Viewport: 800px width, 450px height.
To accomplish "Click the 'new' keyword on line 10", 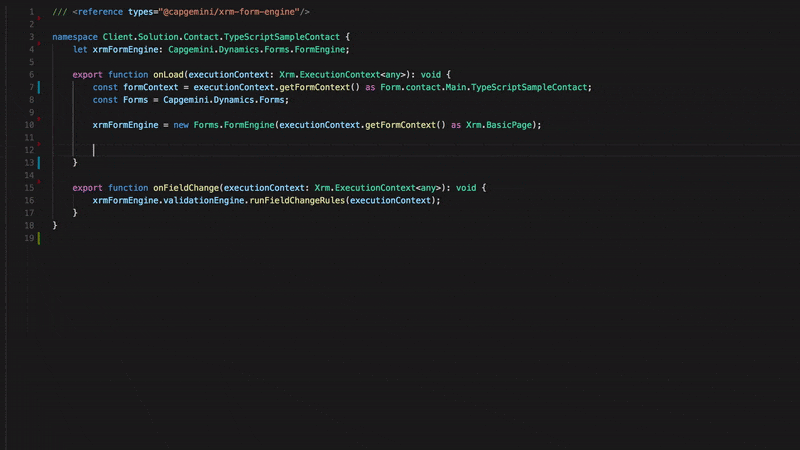I will click(181, 125).
